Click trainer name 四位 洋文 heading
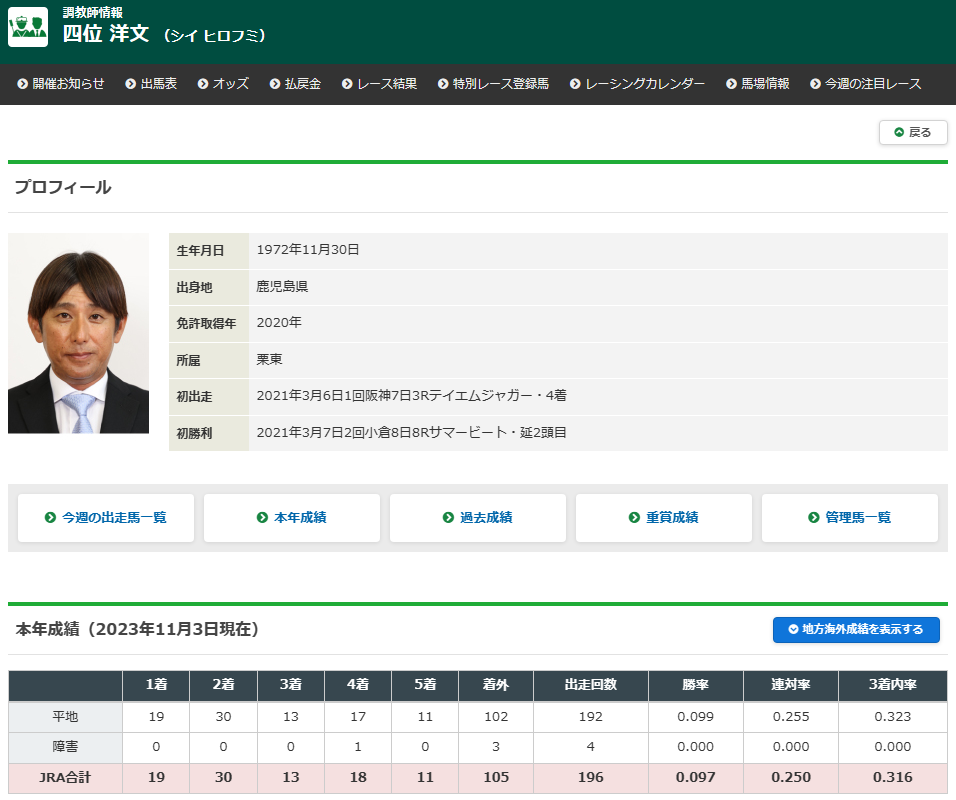The width and height of the screenshot is (956, 800). click(x=105, y=34)
